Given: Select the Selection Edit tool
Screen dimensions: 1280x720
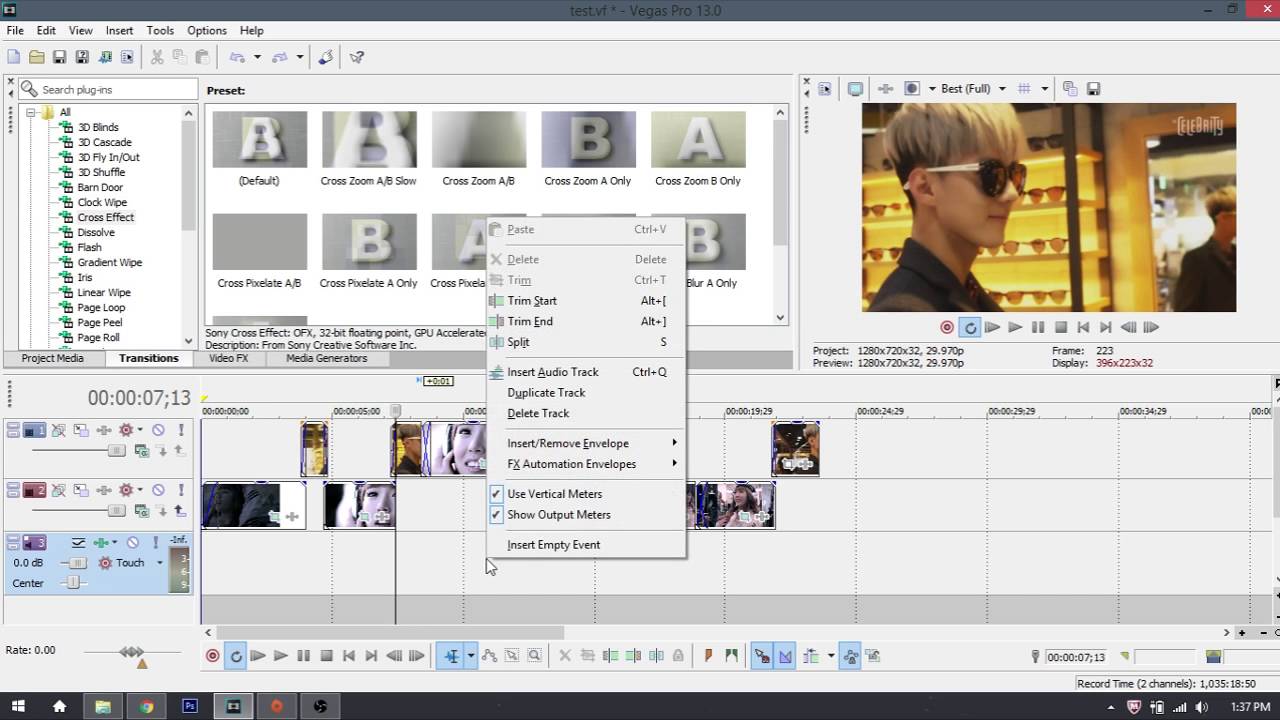Looking at the screenshot, I should coord(511,656).
